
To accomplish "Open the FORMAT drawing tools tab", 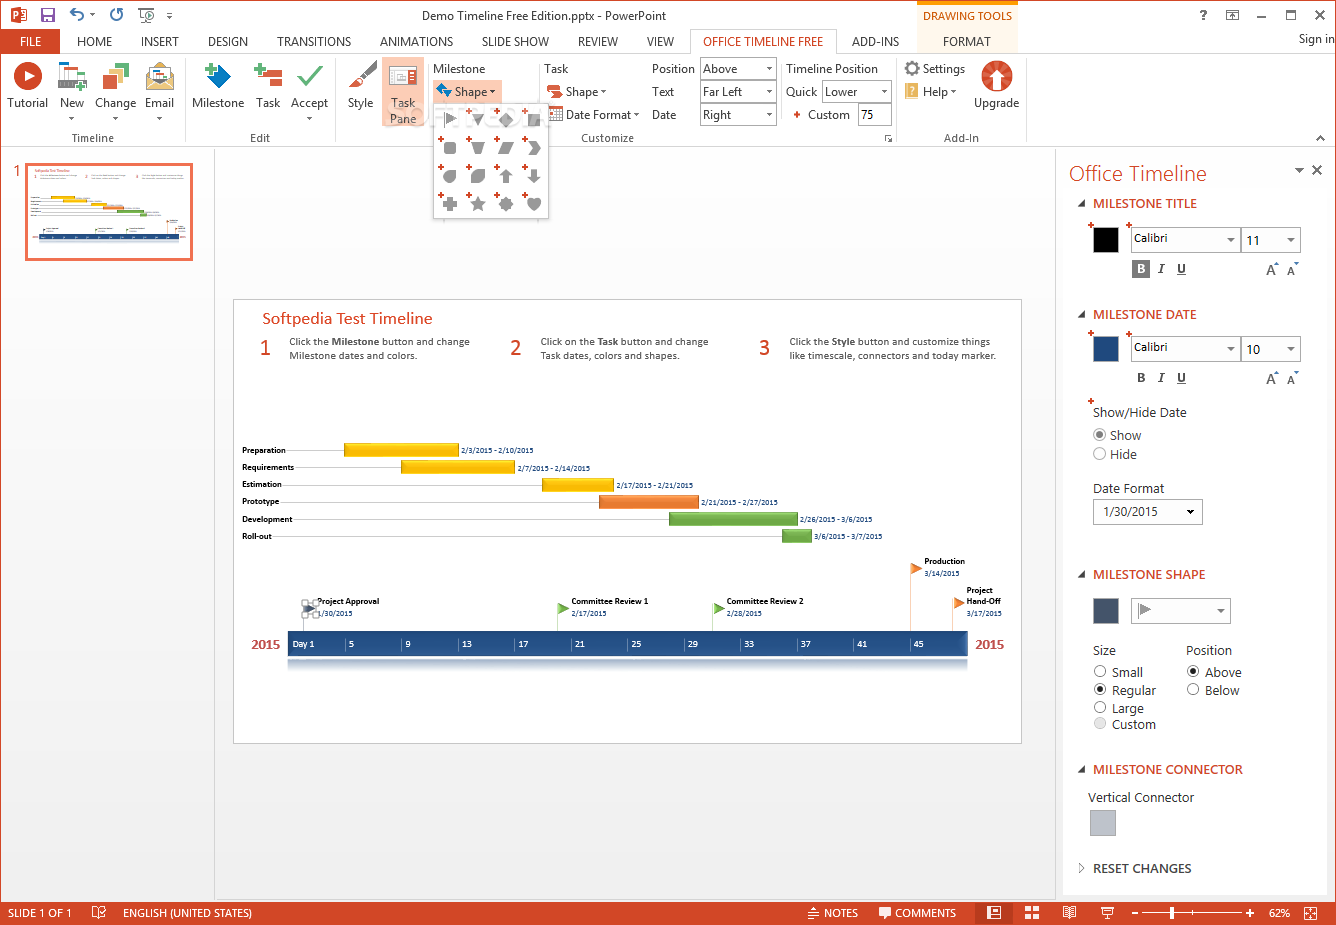I will pyautogui.click(x=966, y=41).
